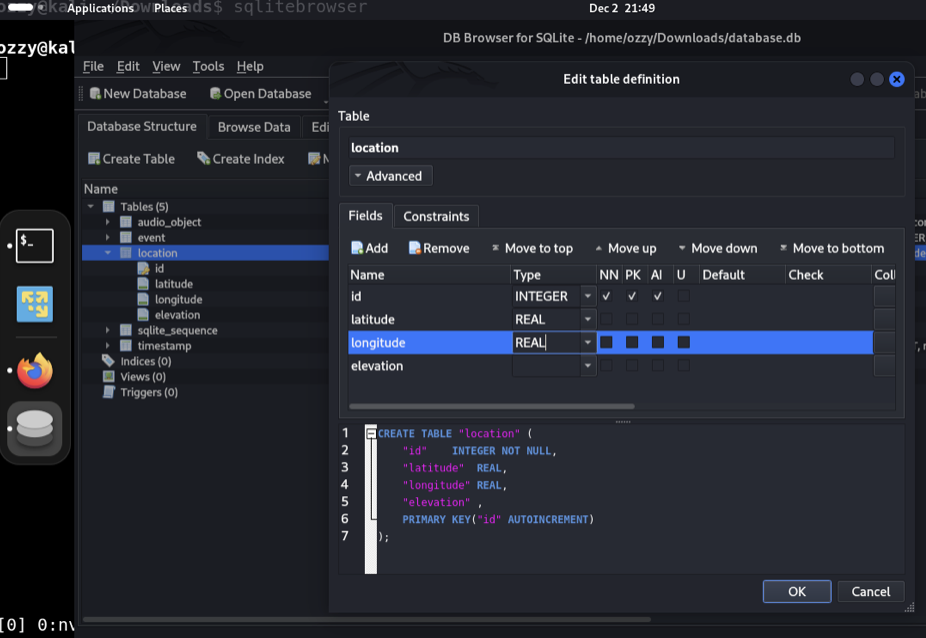The image size is (926, 638).
Task: Expand the sqlite_sequence table node
Action: [x=107, y=330]
